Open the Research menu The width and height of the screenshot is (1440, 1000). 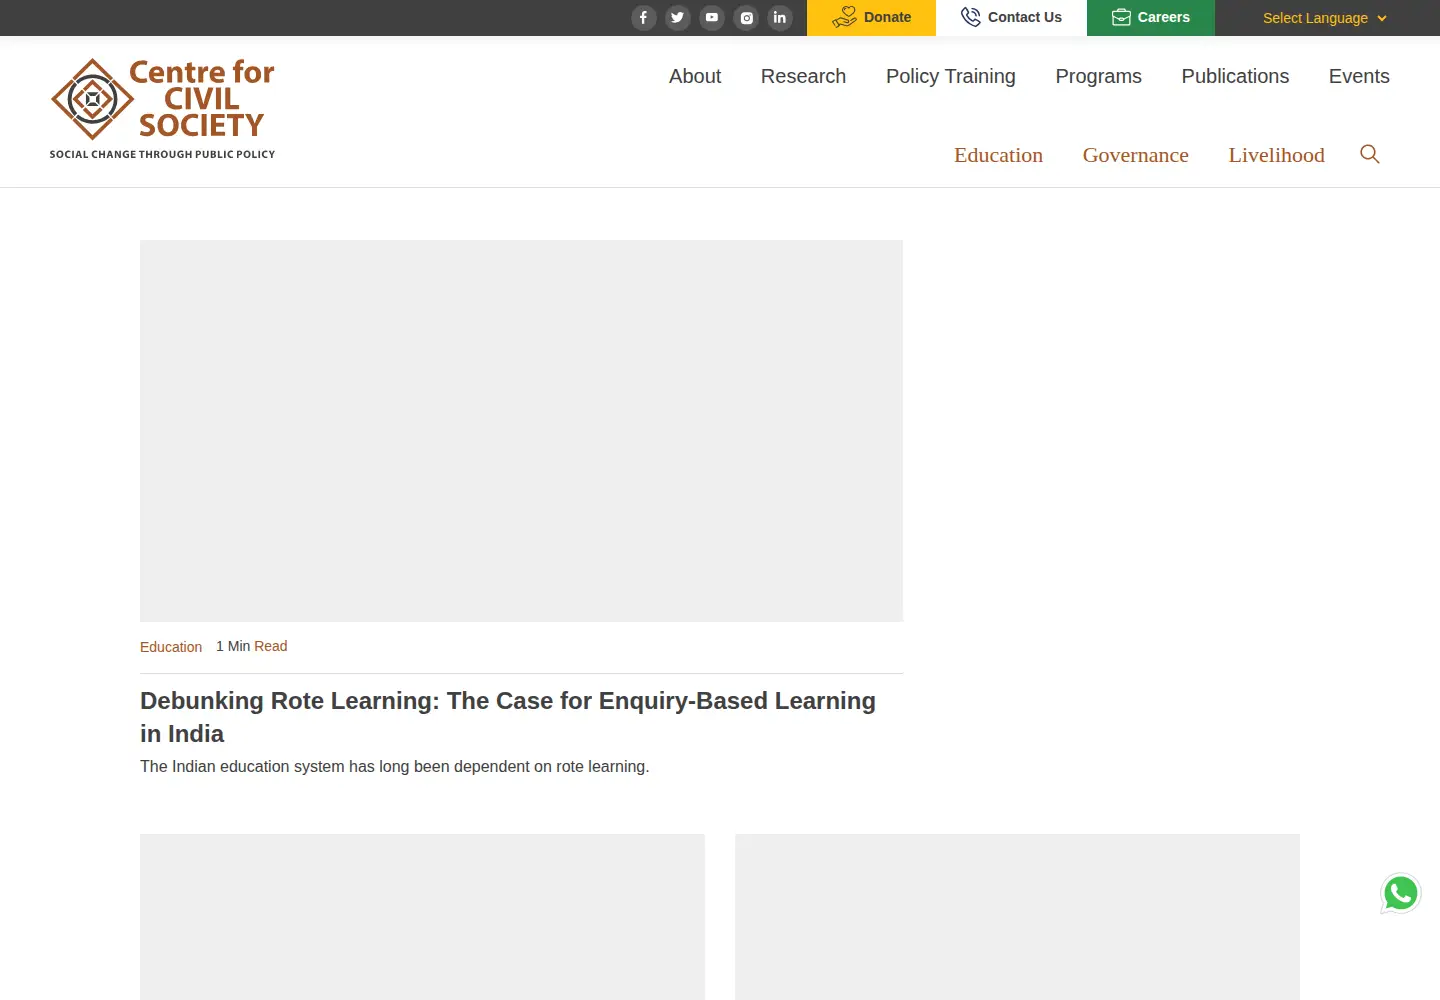pyautogui.click(x=803, y=76)
